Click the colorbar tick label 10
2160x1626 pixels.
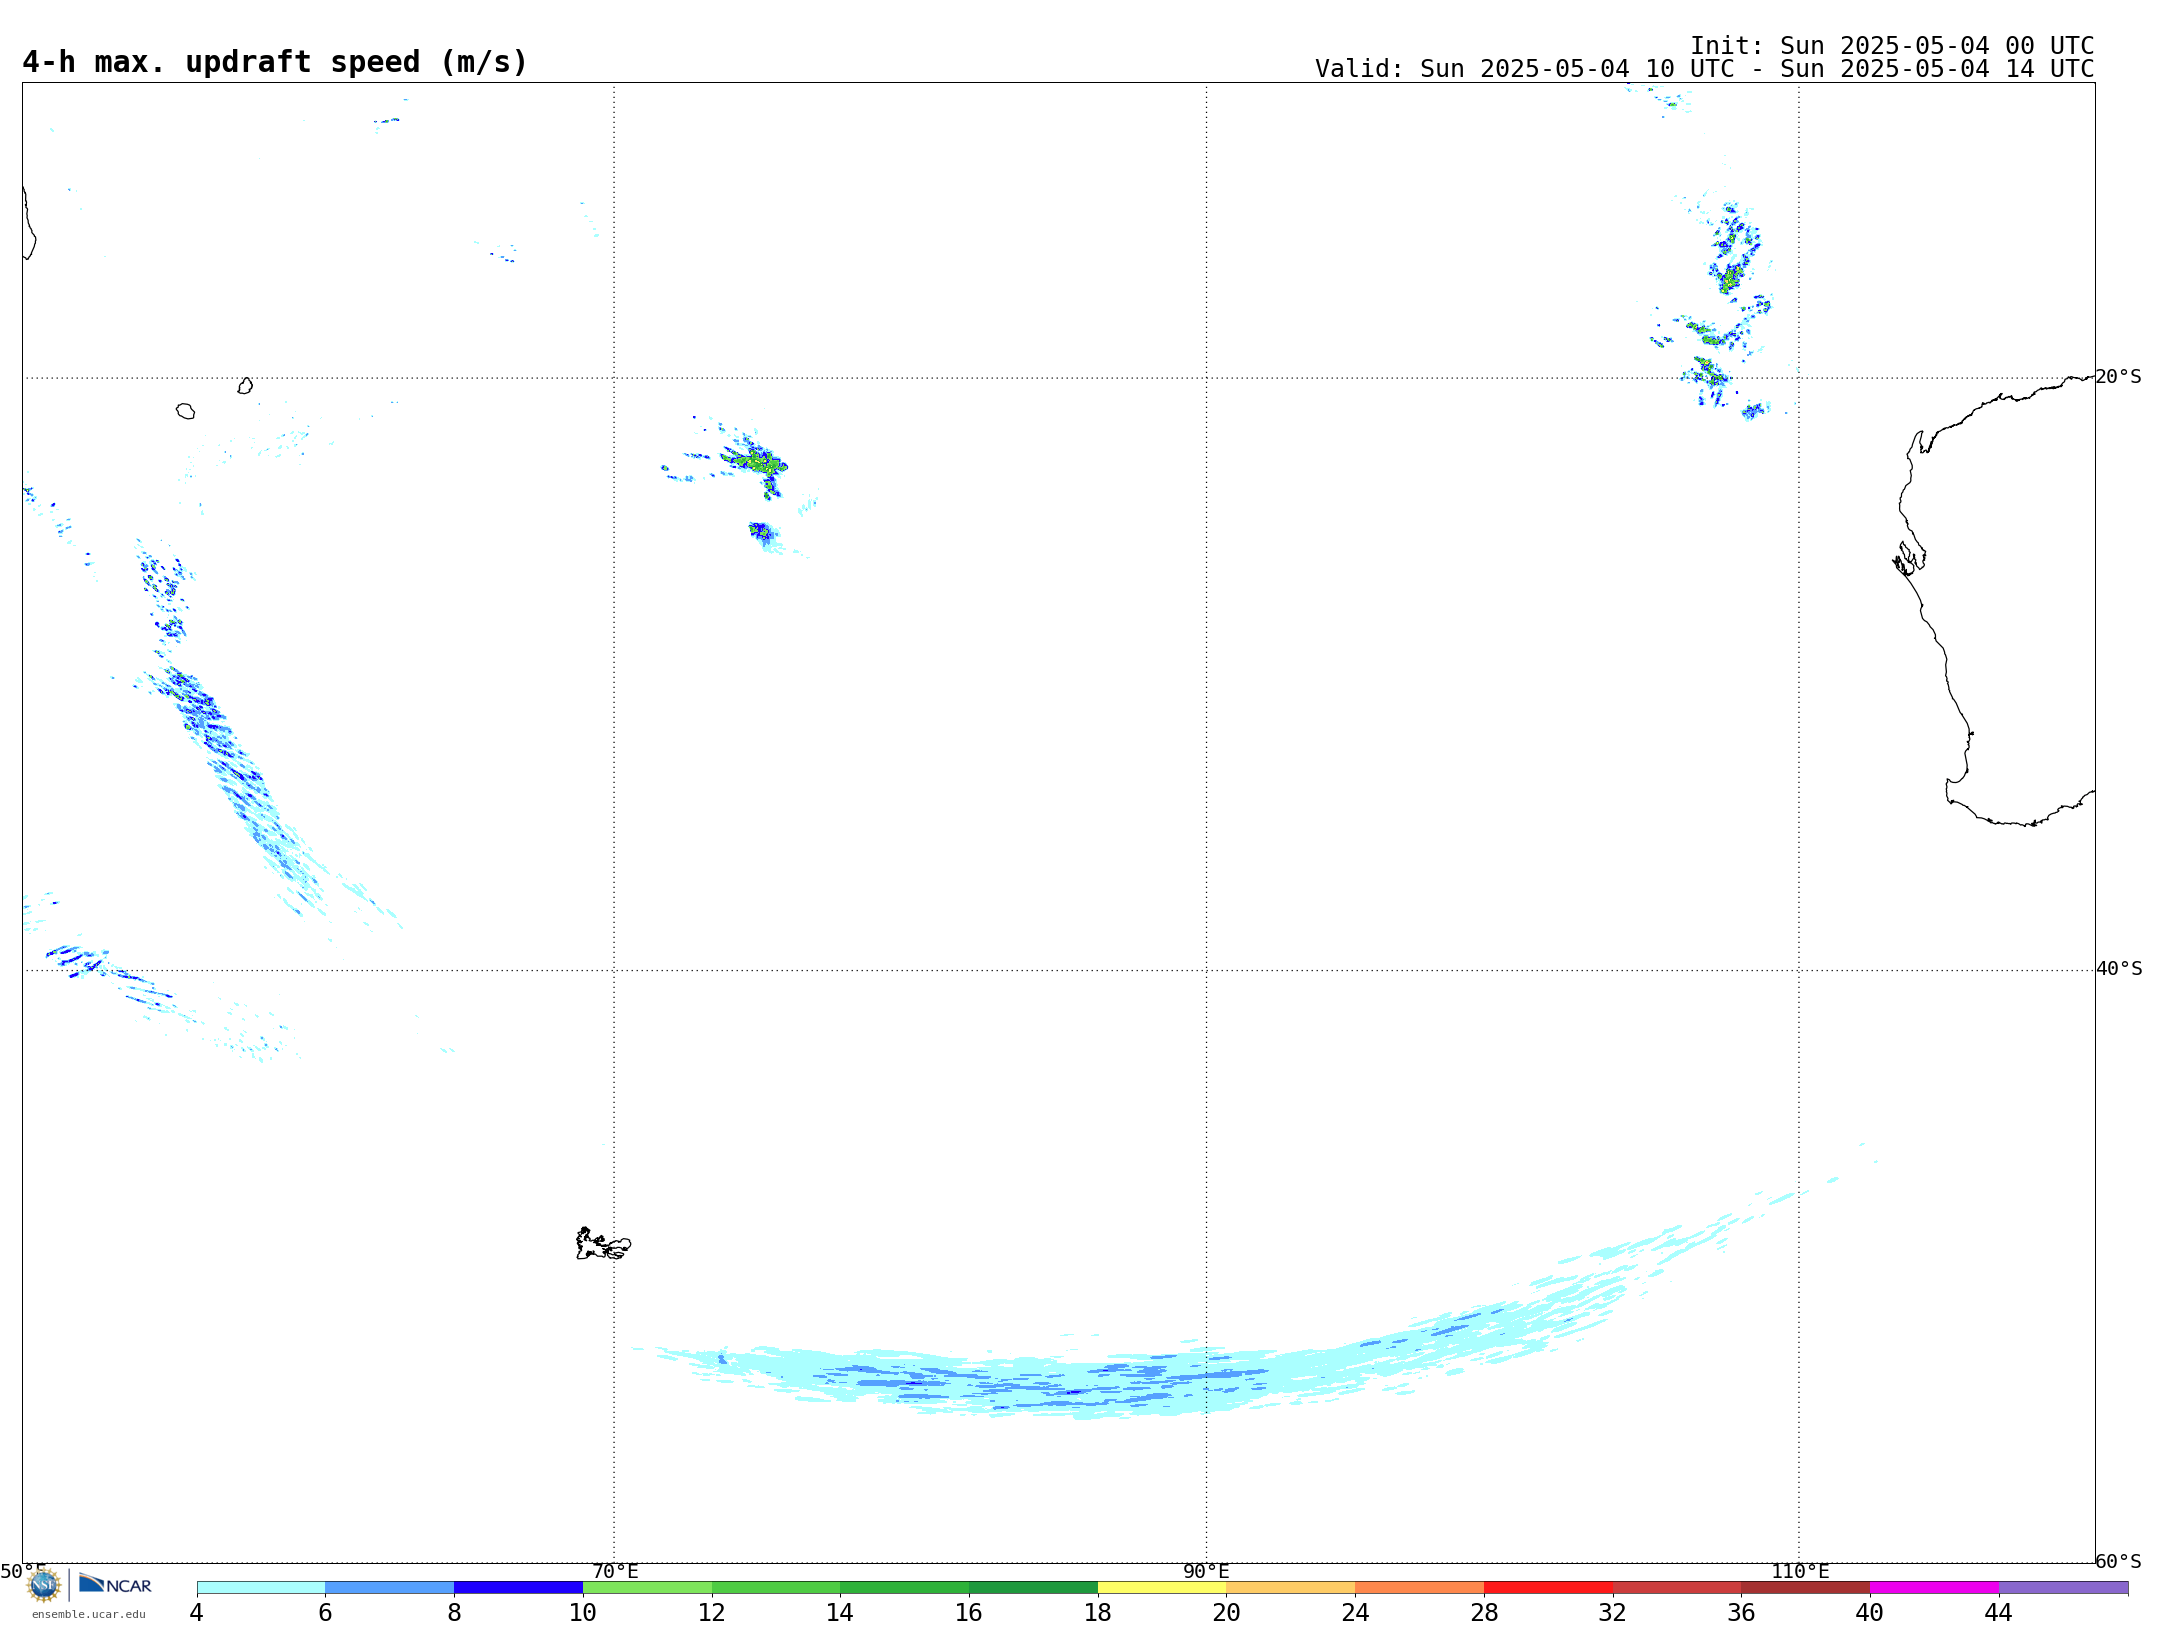583,1613
